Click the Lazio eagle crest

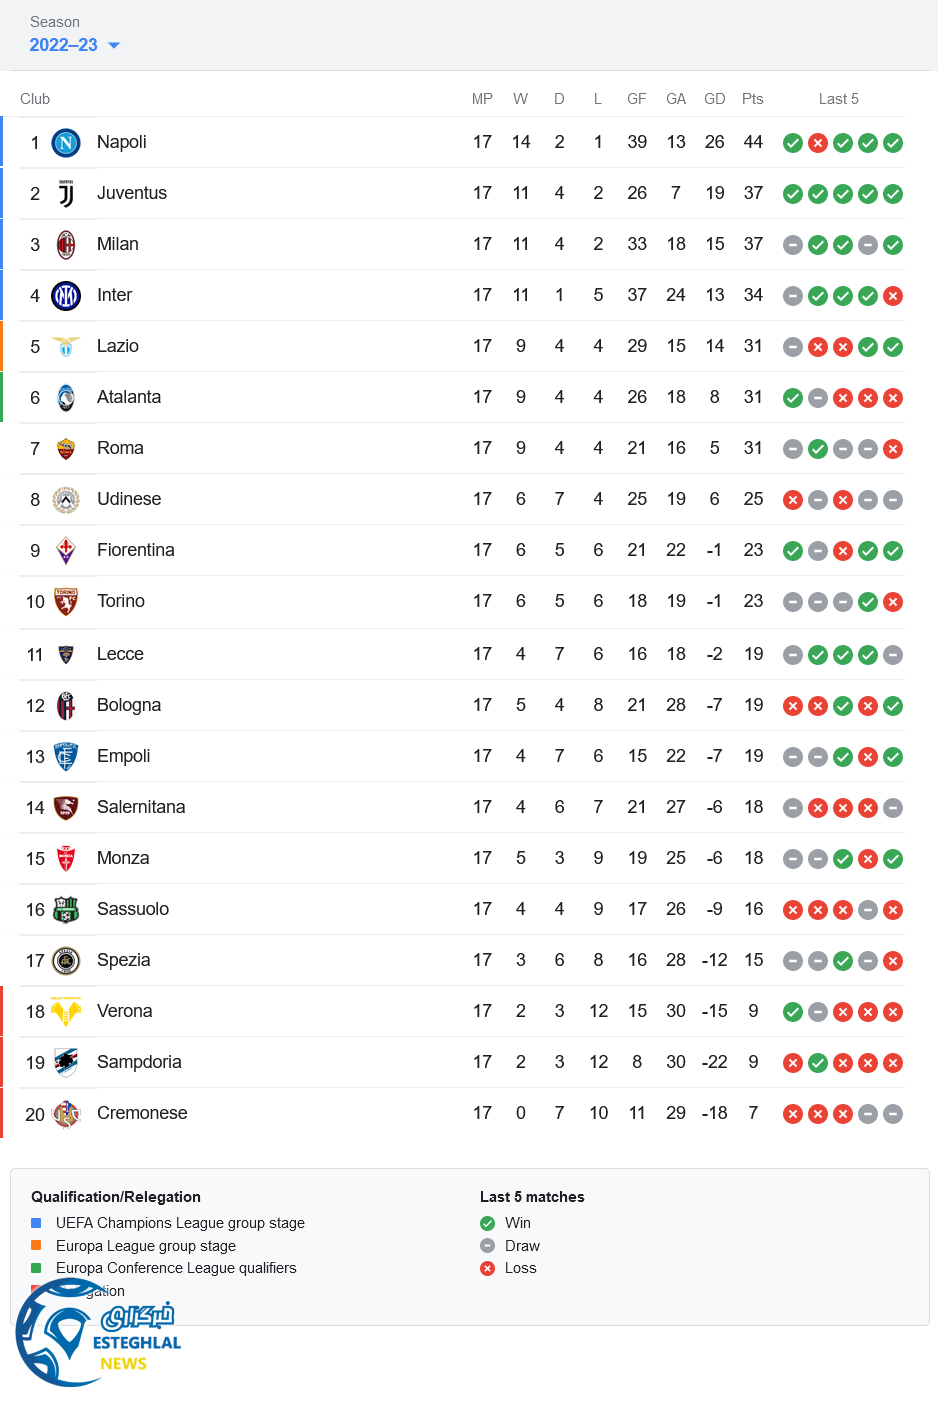tap(66, 347)
